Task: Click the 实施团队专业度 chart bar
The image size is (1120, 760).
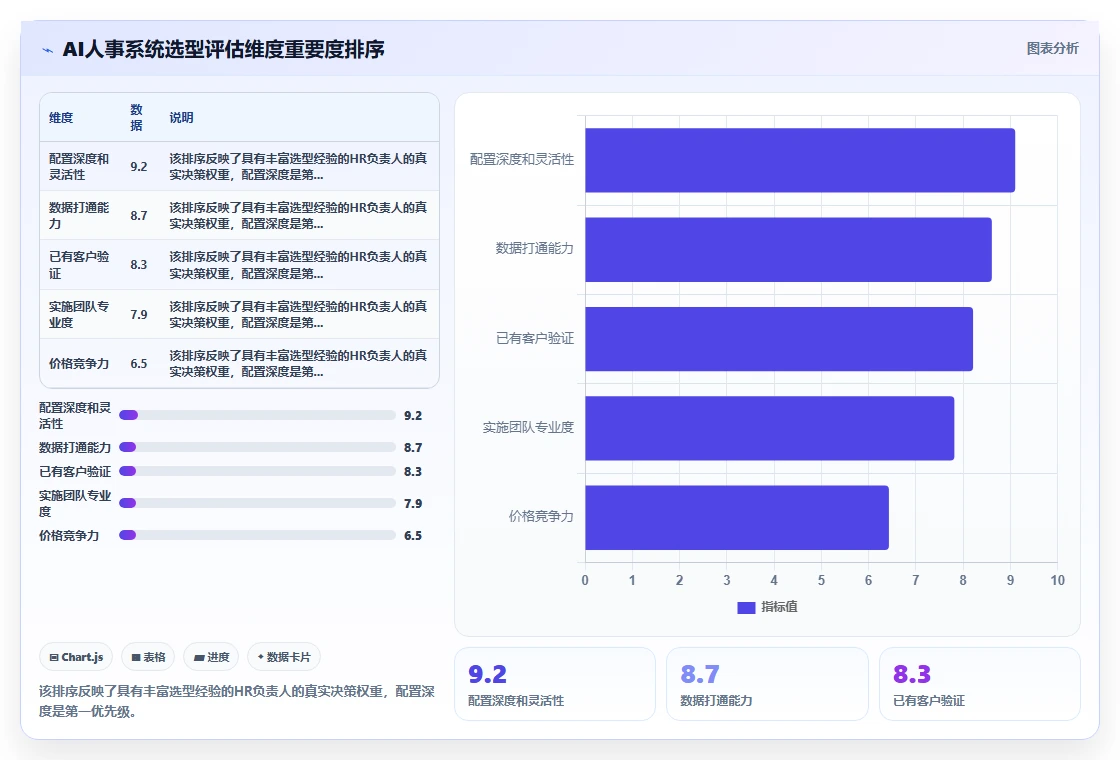Action: (770, 428)
